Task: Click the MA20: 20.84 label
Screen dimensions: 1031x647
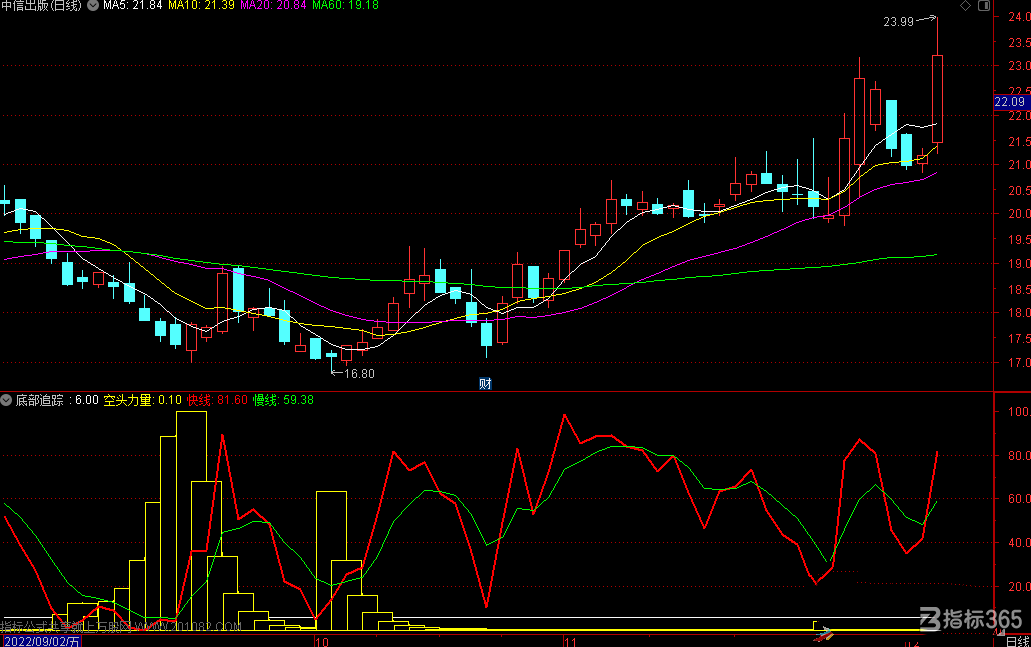Action: click(x=273, y=5)
